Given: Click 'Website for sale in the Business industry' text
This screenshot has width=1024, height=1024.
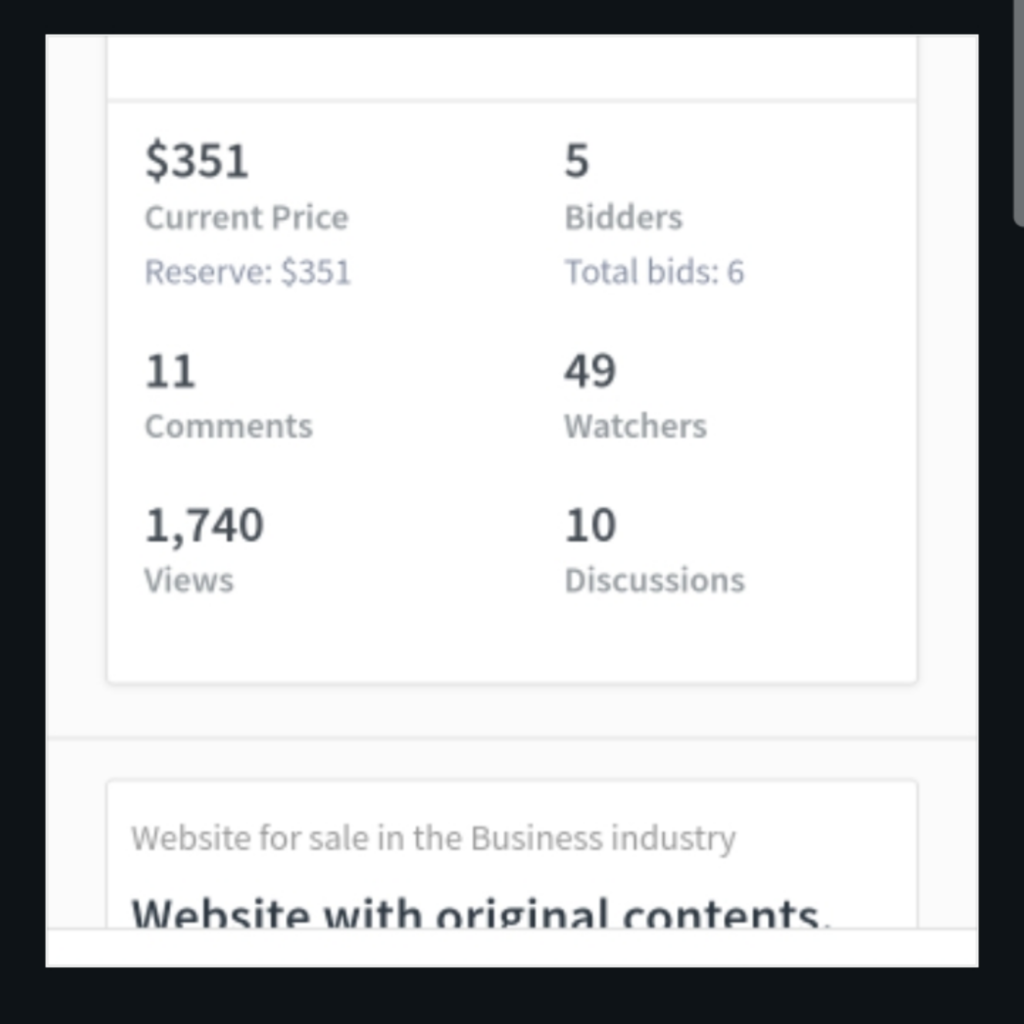Looking at the screenshot, I should click(x=433, y=838).
